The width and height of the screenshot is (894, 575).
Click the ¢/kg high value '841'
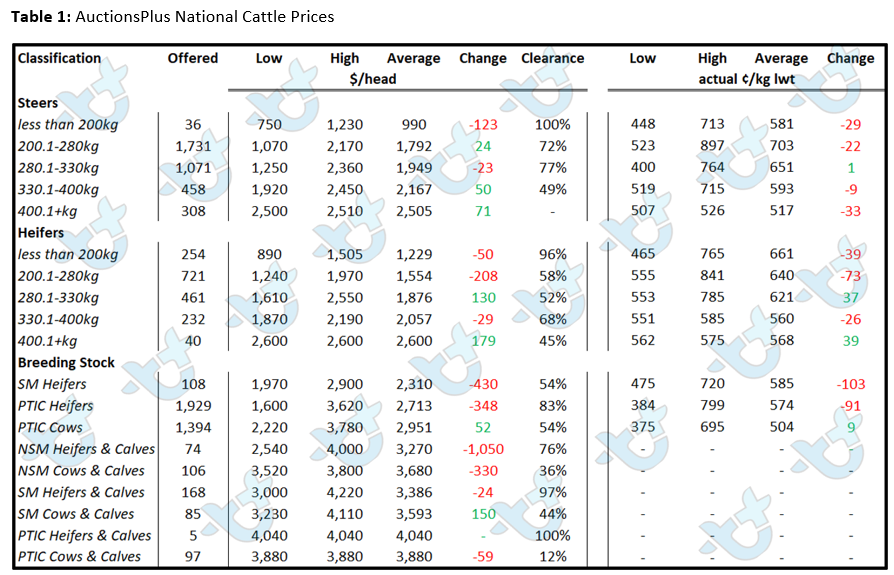[x=712, y=276]
